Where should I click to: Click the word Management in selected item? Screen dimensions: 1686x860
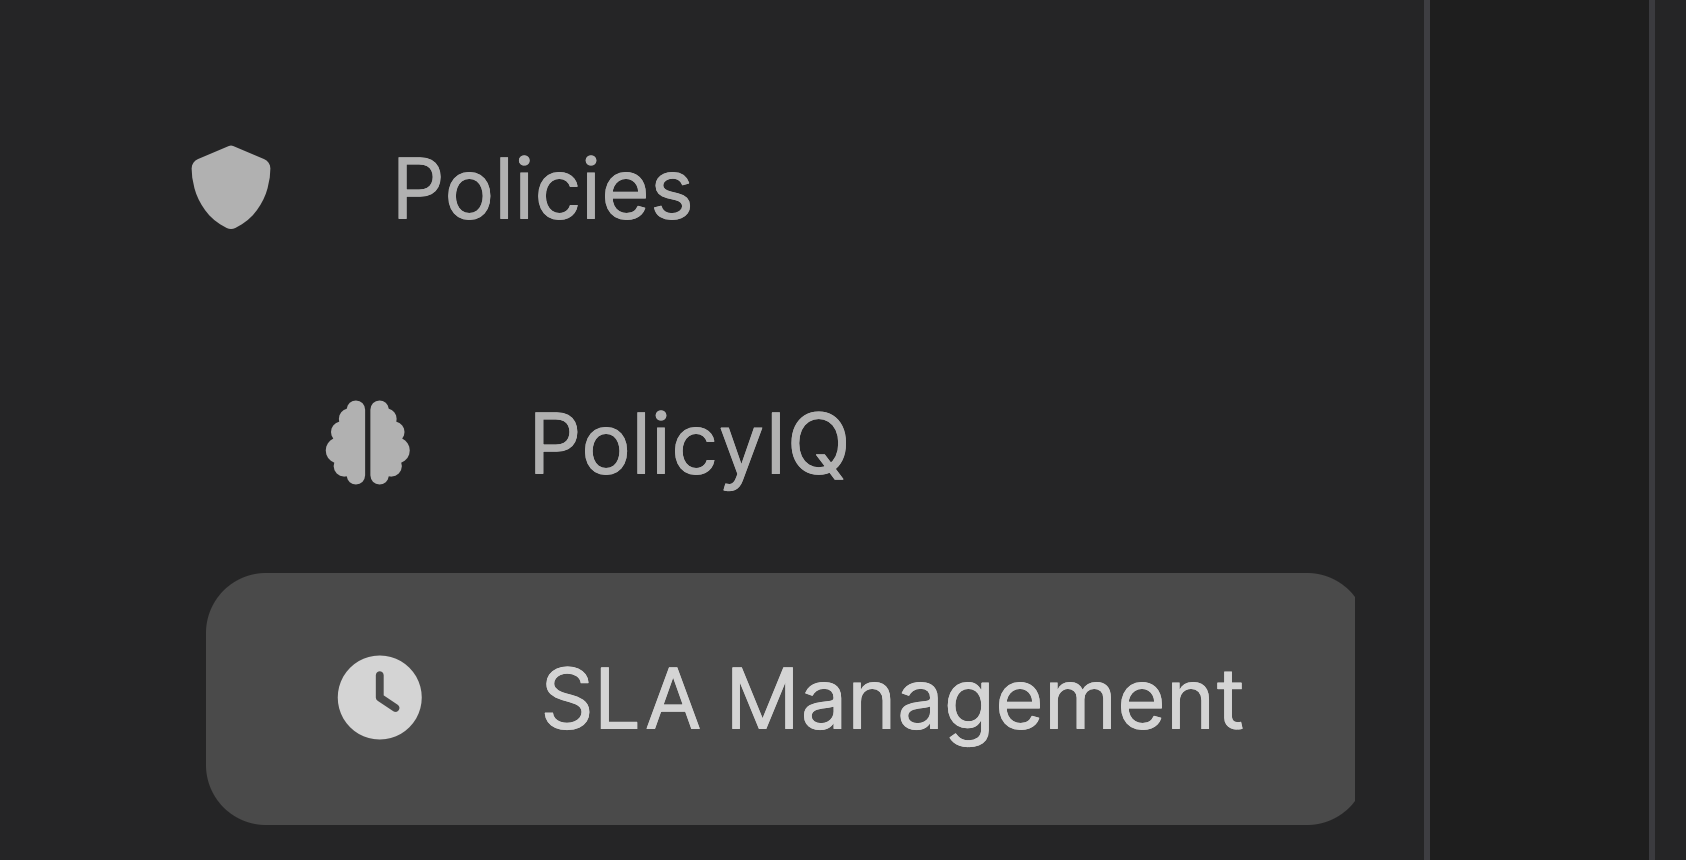tap(985, 704)
